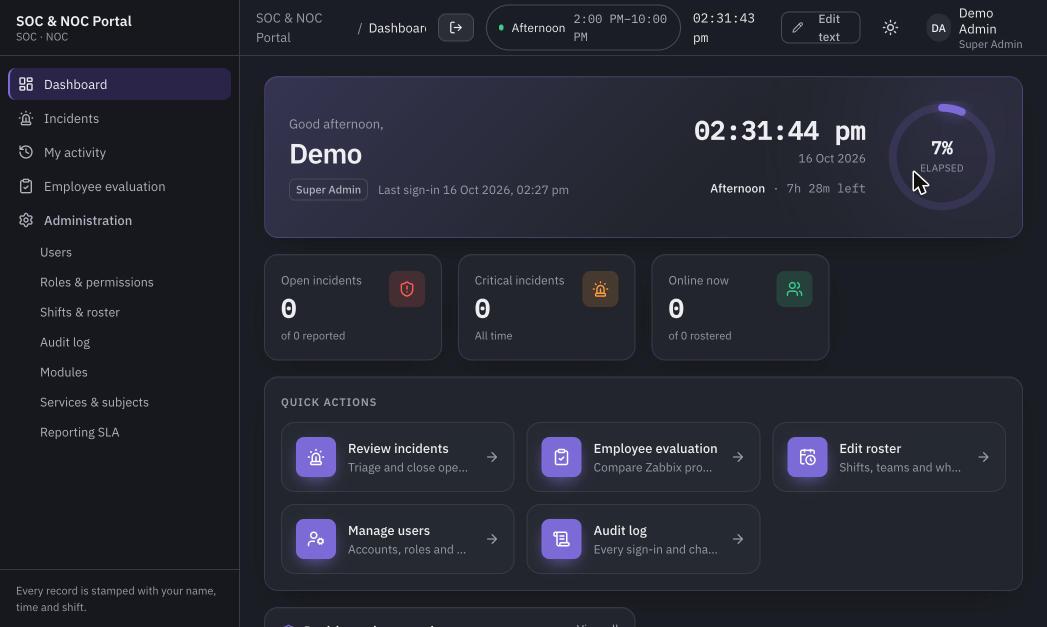Open Modules settings
1047x627 pixels.
point(63,373)
